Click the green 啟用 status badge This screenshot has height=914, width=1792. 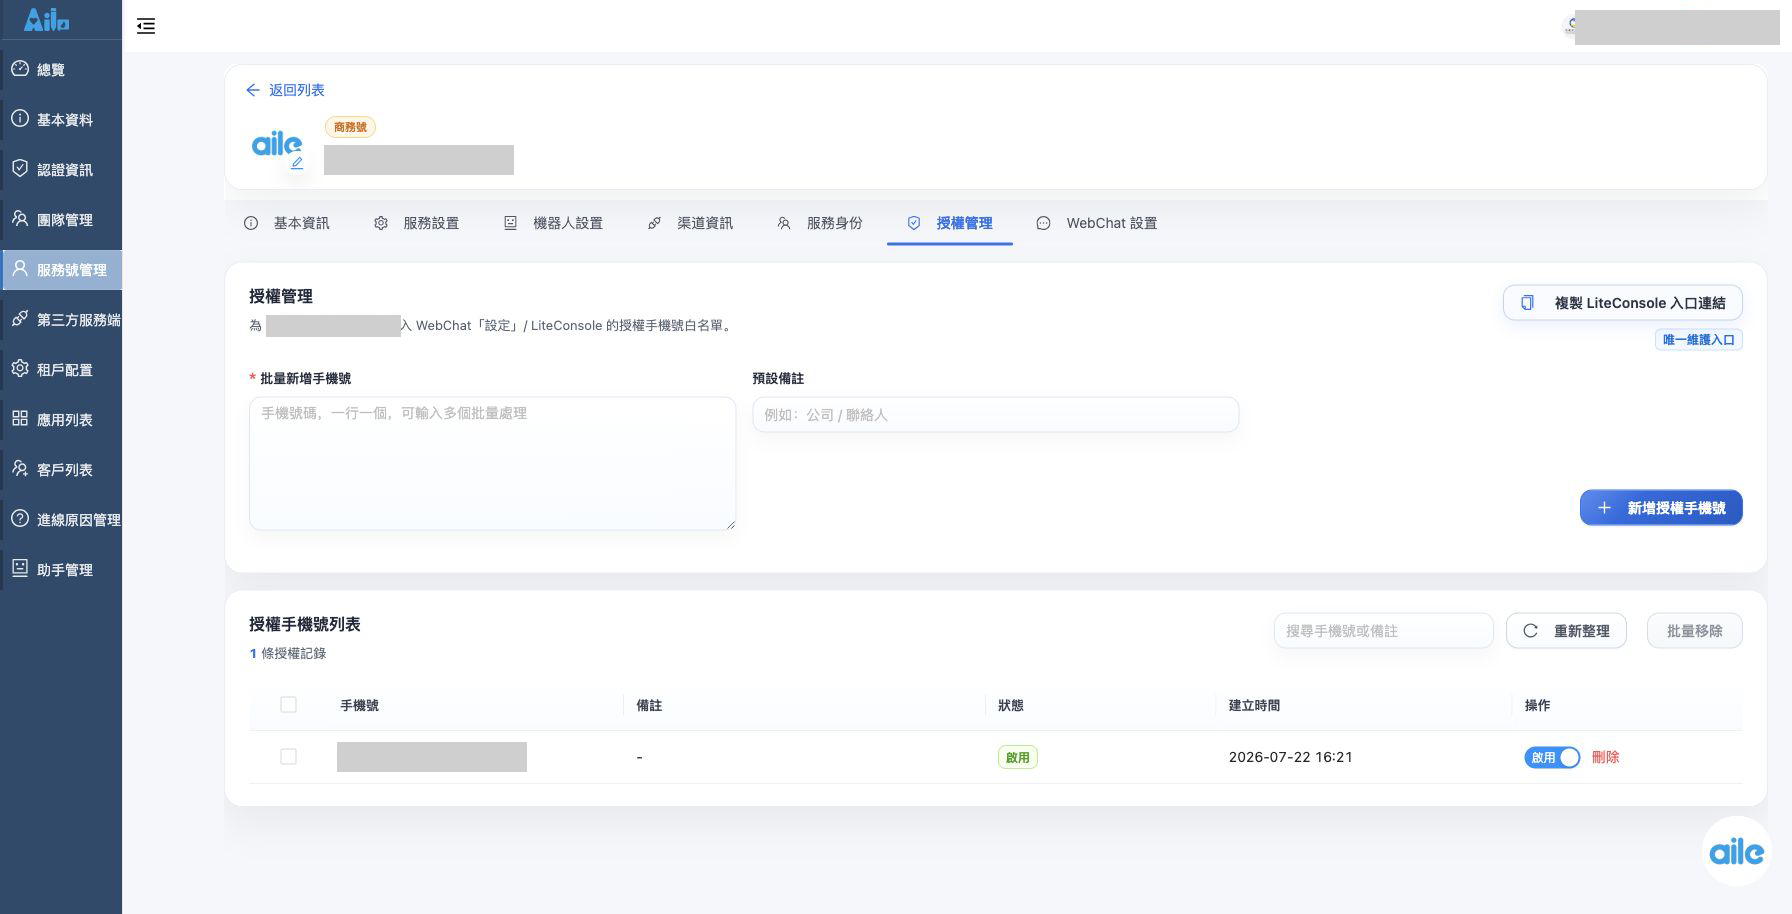point(1018,757)
